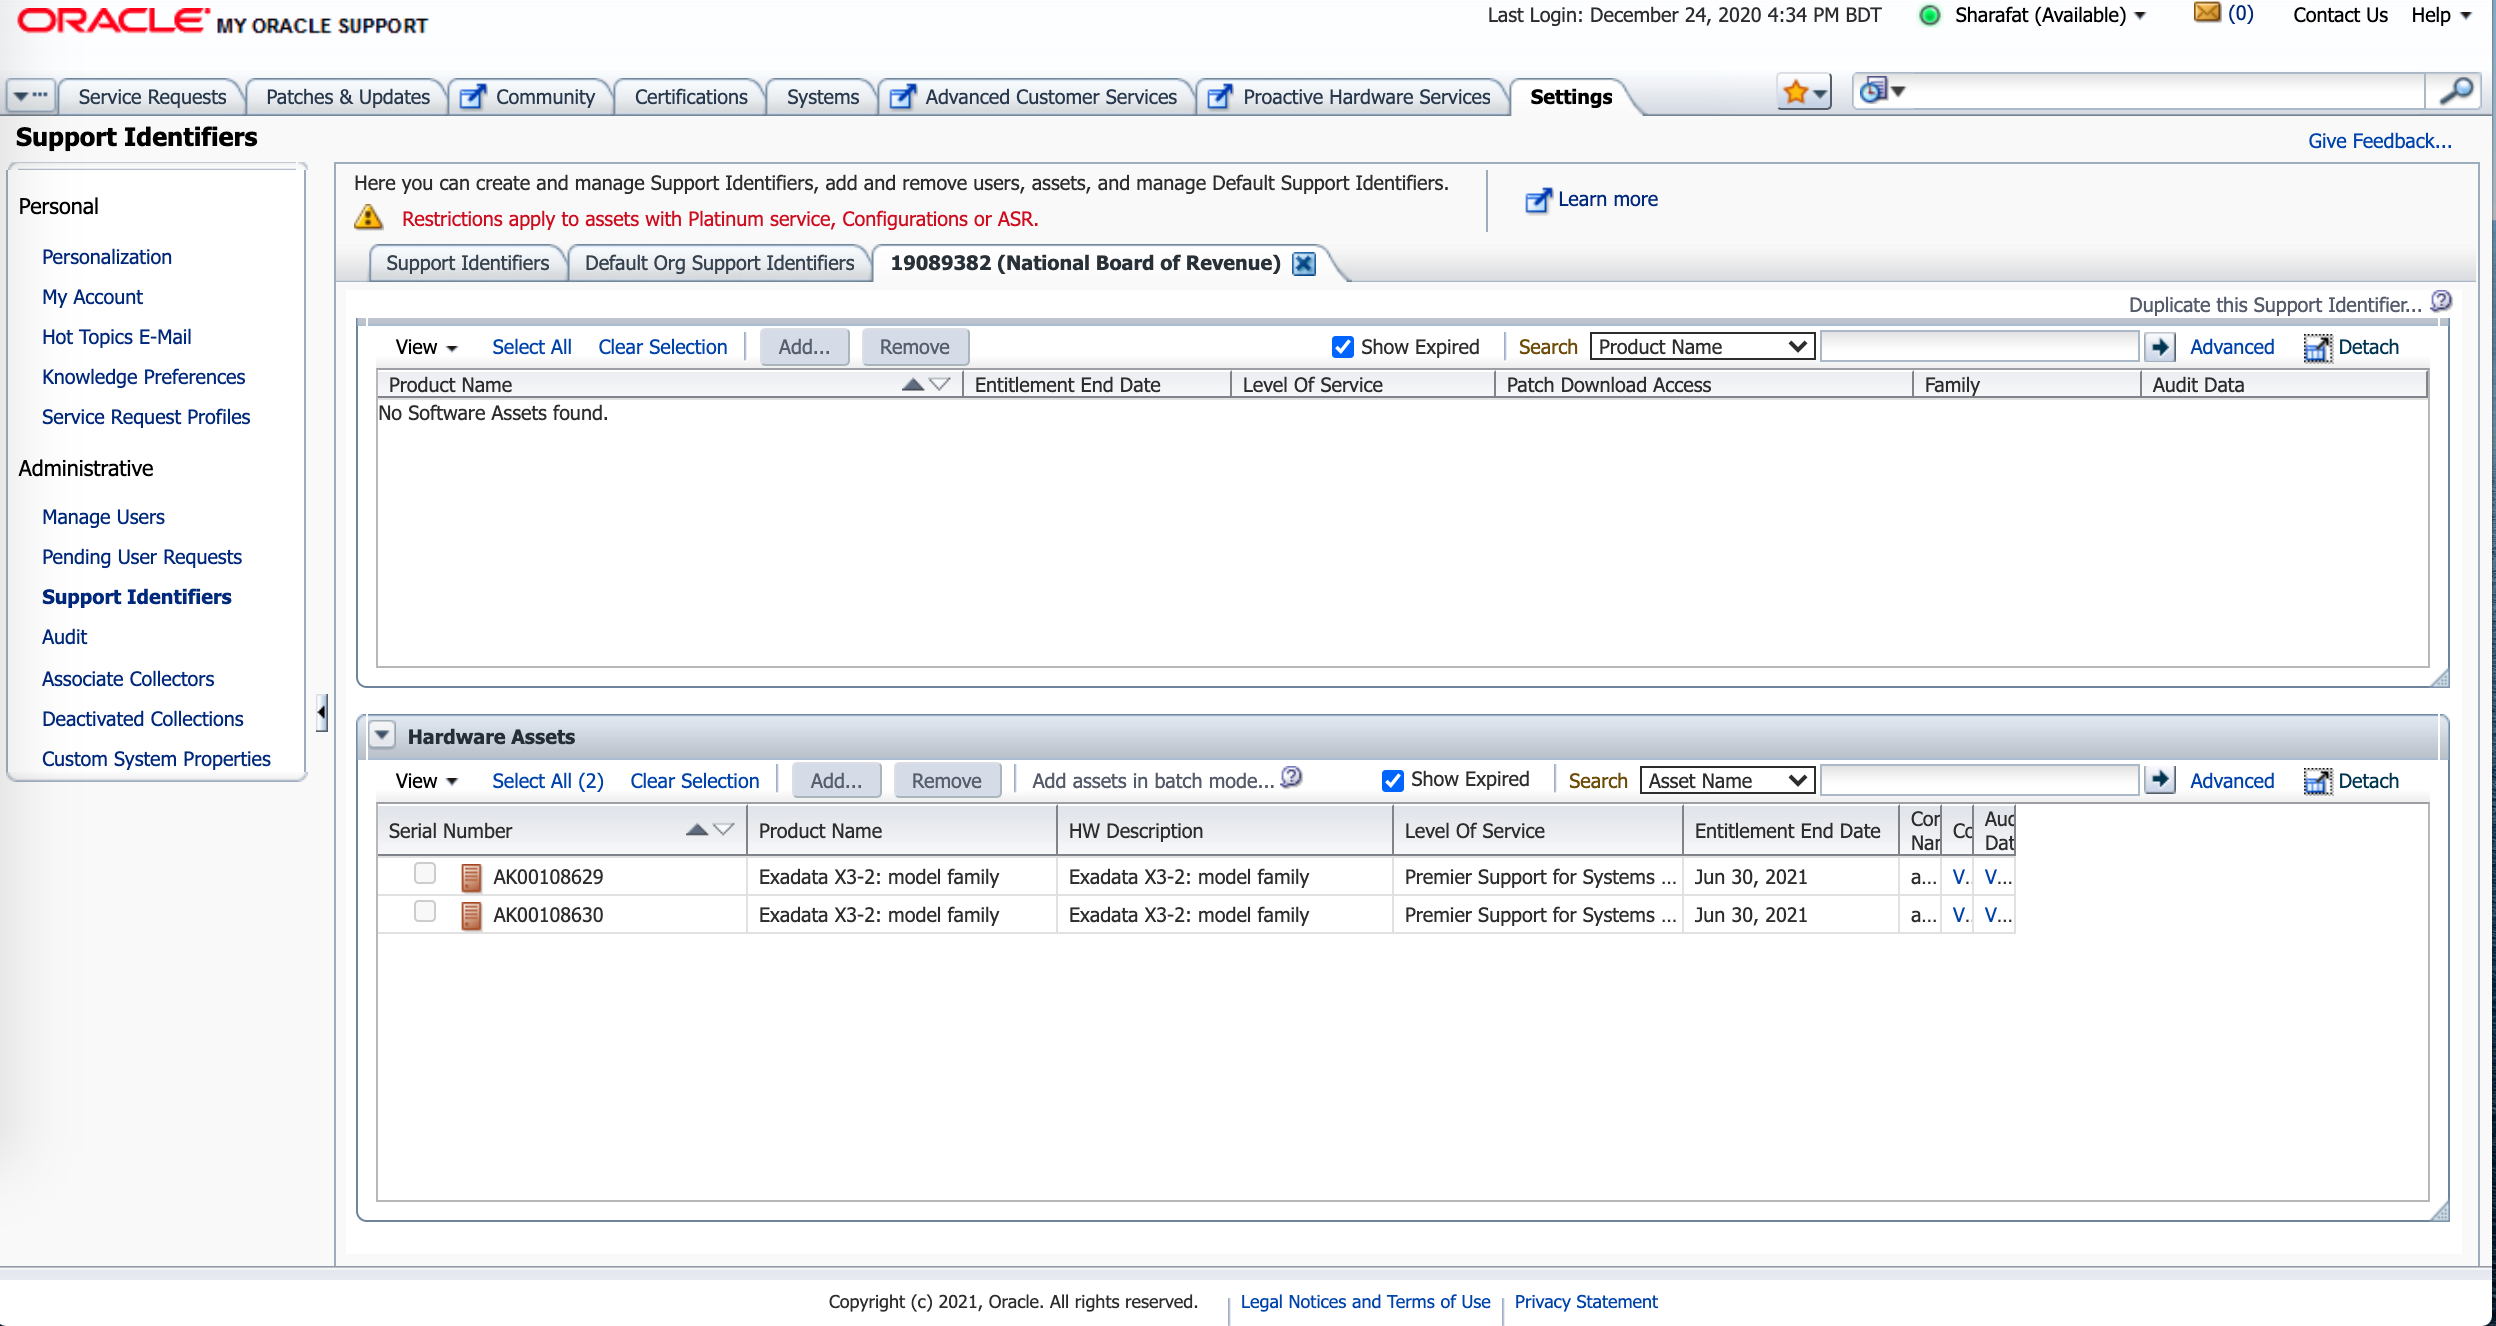Image resolution: width=2496 pixels, height=1326 pixels.
Task: Click the favorites star icon
Action: 1796,93
